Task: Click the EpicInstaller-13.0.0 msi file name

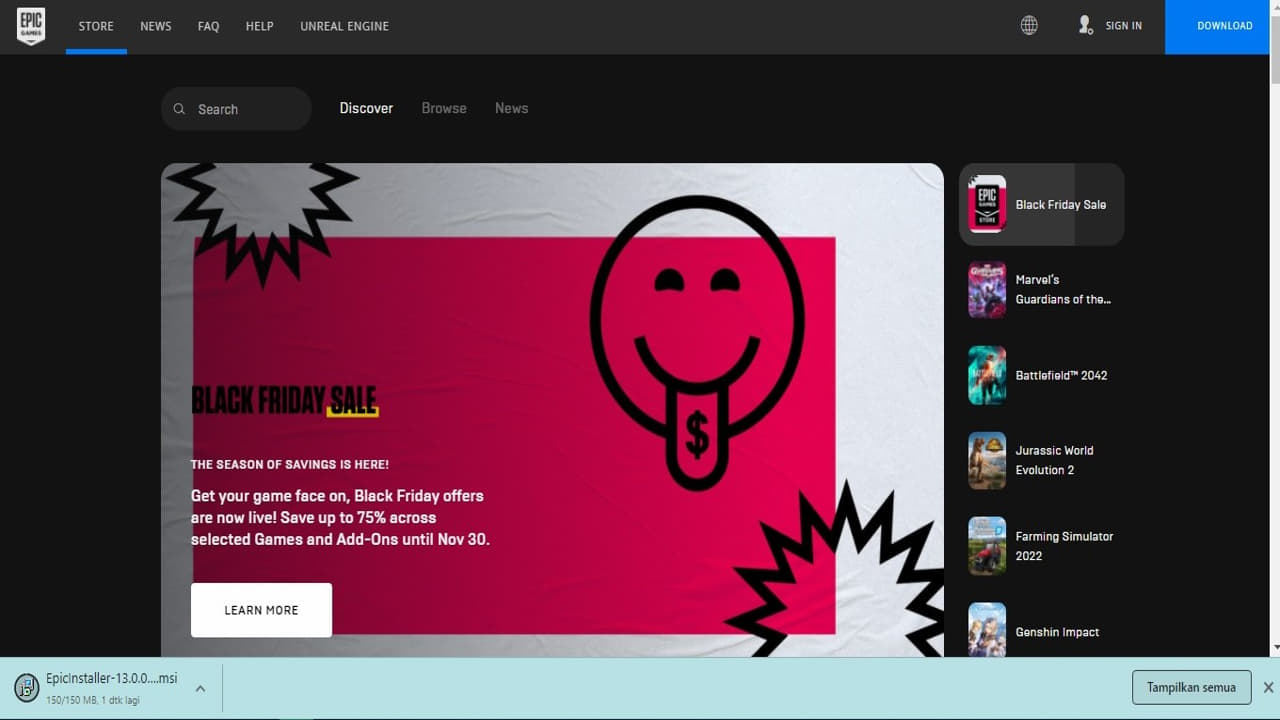Action: [112, 678]
